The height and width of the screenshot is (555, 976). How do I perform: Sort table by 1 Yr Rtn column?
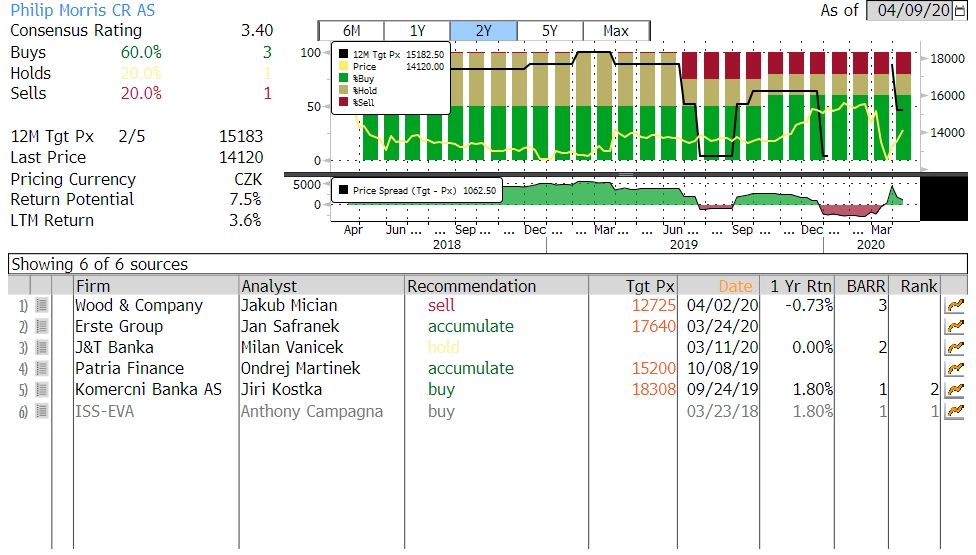coord(797,286)
